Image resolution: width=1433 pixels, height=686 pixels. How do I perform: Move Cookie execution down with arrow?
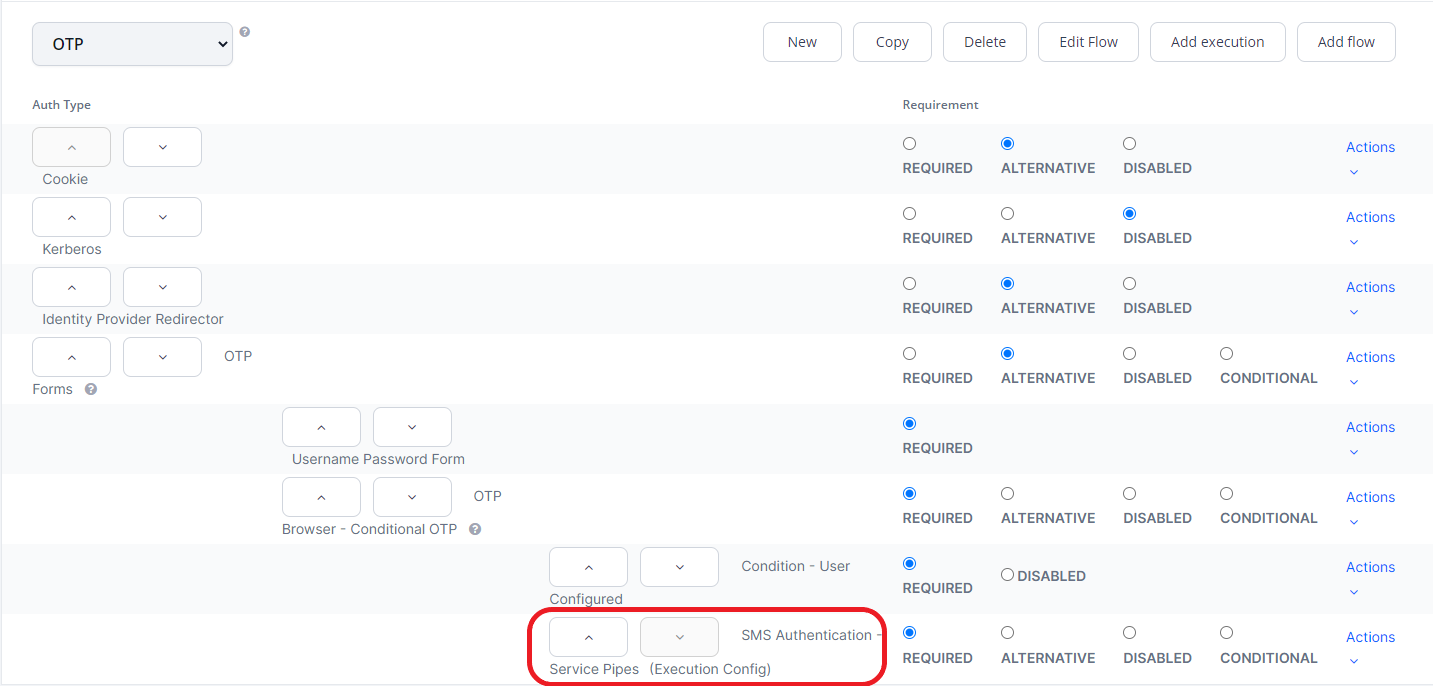(x=162, y=147)
